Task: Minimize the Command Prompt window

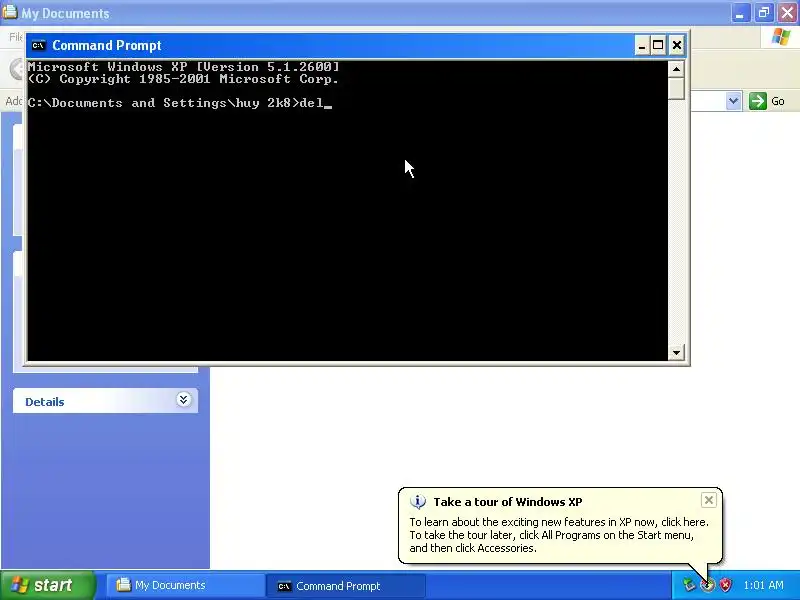Action: click(642, 46)
